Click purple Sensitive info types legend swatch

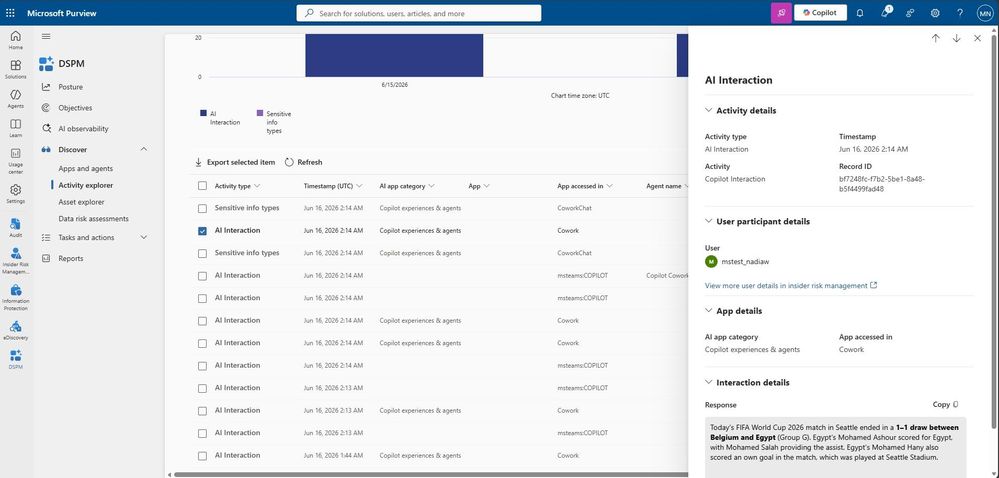[259, 113]
